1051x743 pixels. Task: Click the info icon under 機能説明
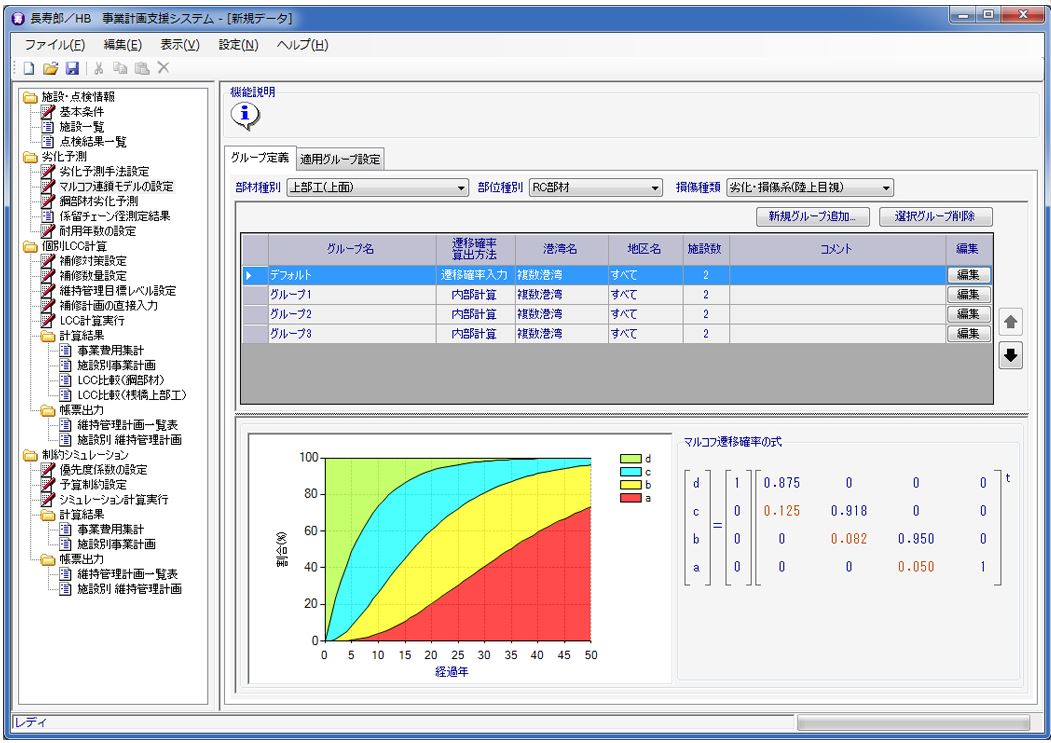click(x=245, y=117)
